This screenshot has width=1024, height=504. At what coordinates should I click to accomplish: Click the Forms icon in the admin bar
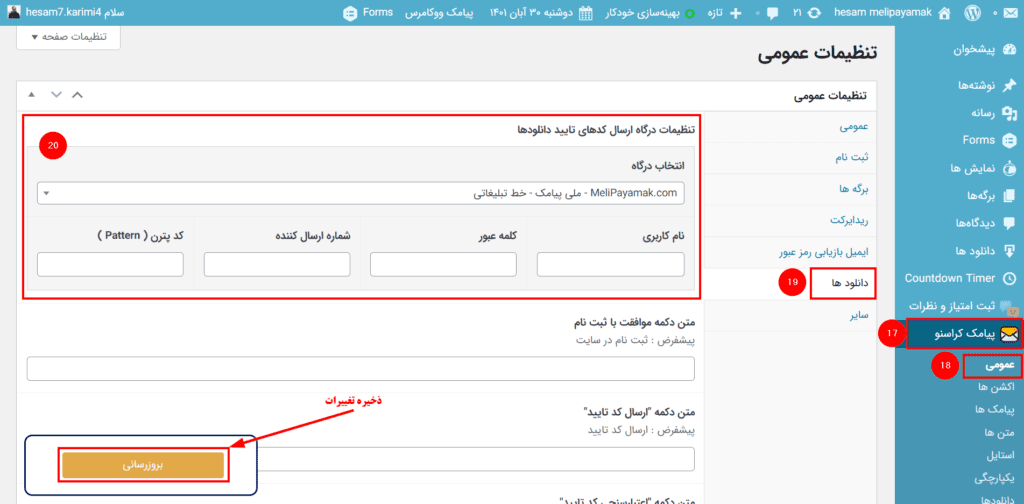[350, 13]
